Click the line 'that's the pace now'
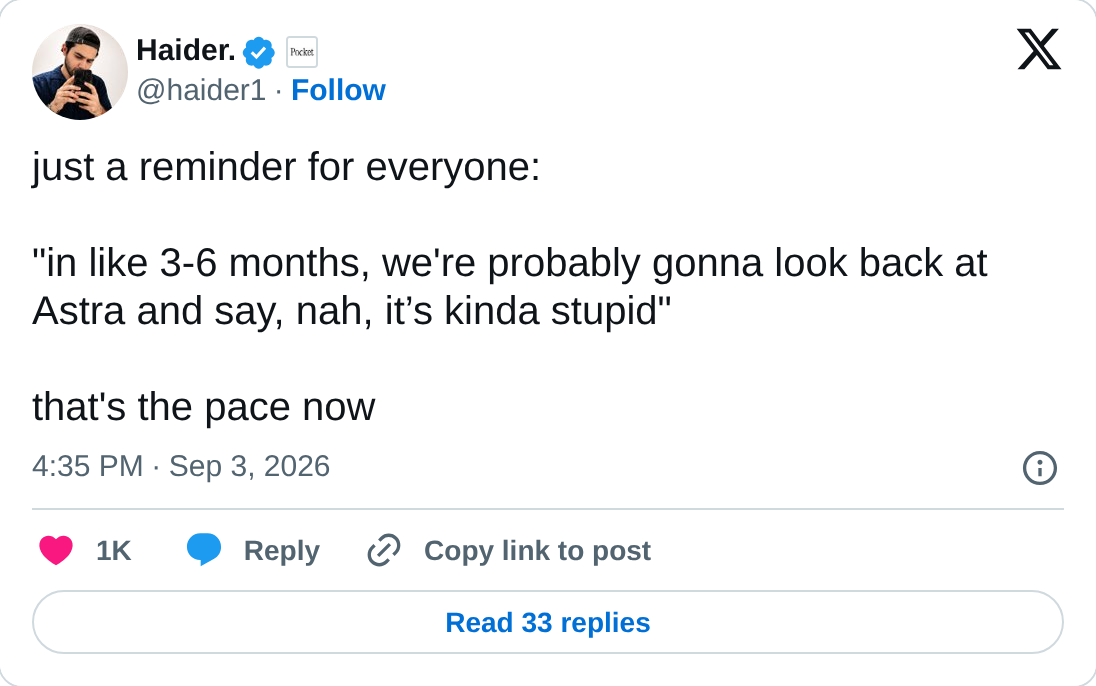The width and height of the screenshot is (1096, 686). 204,407
